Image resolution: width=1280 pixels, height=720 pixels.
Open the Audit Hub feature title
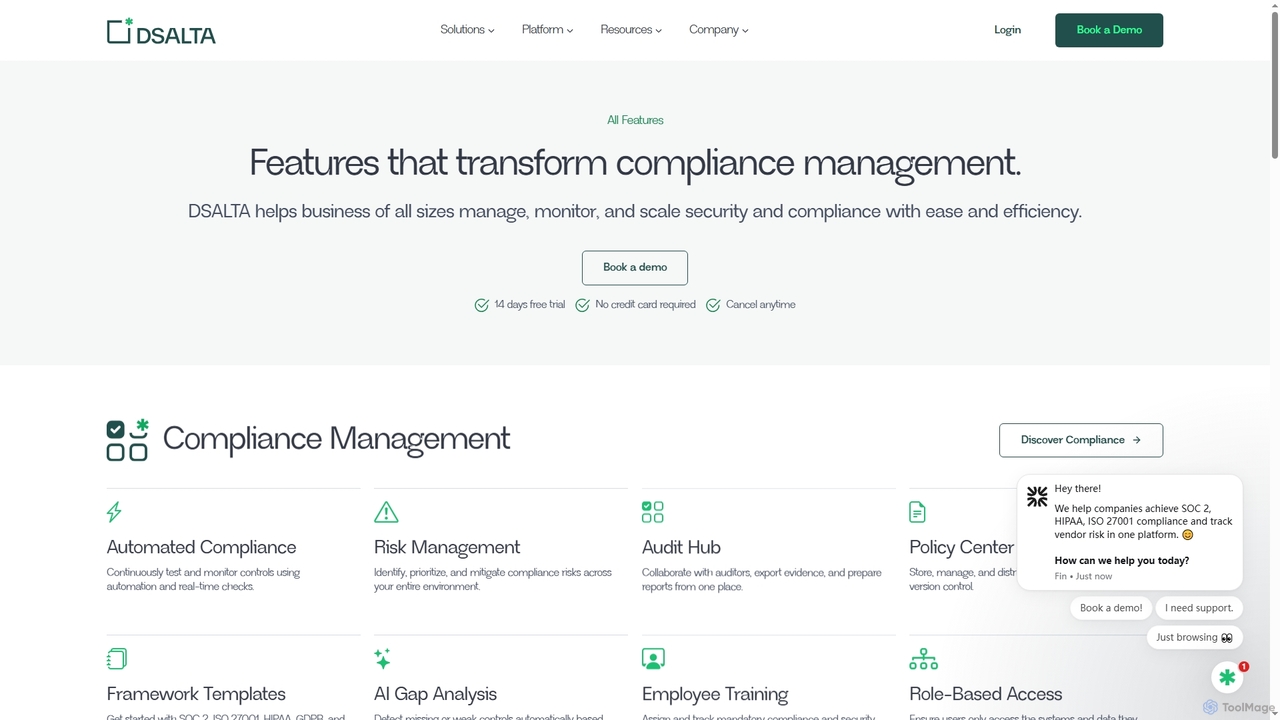[x=681, y=547]
